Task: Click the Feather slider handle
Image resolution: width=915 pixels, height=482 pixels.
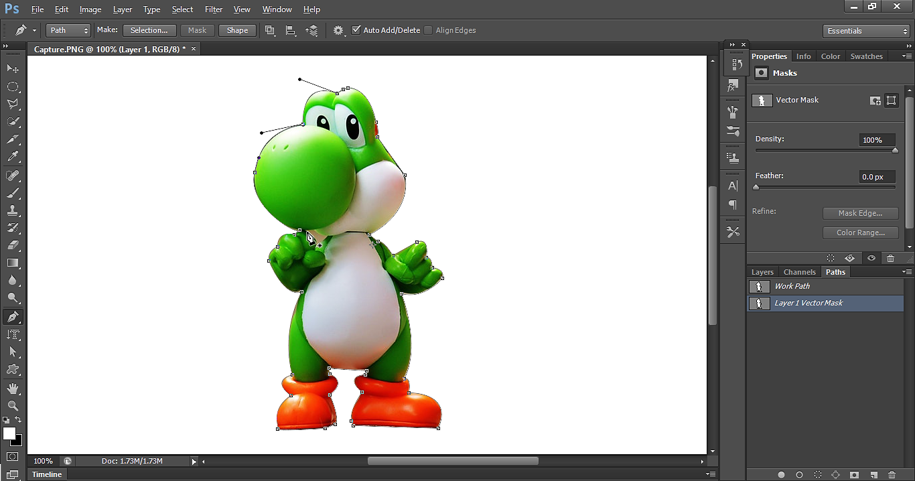Action: (756, 187)
